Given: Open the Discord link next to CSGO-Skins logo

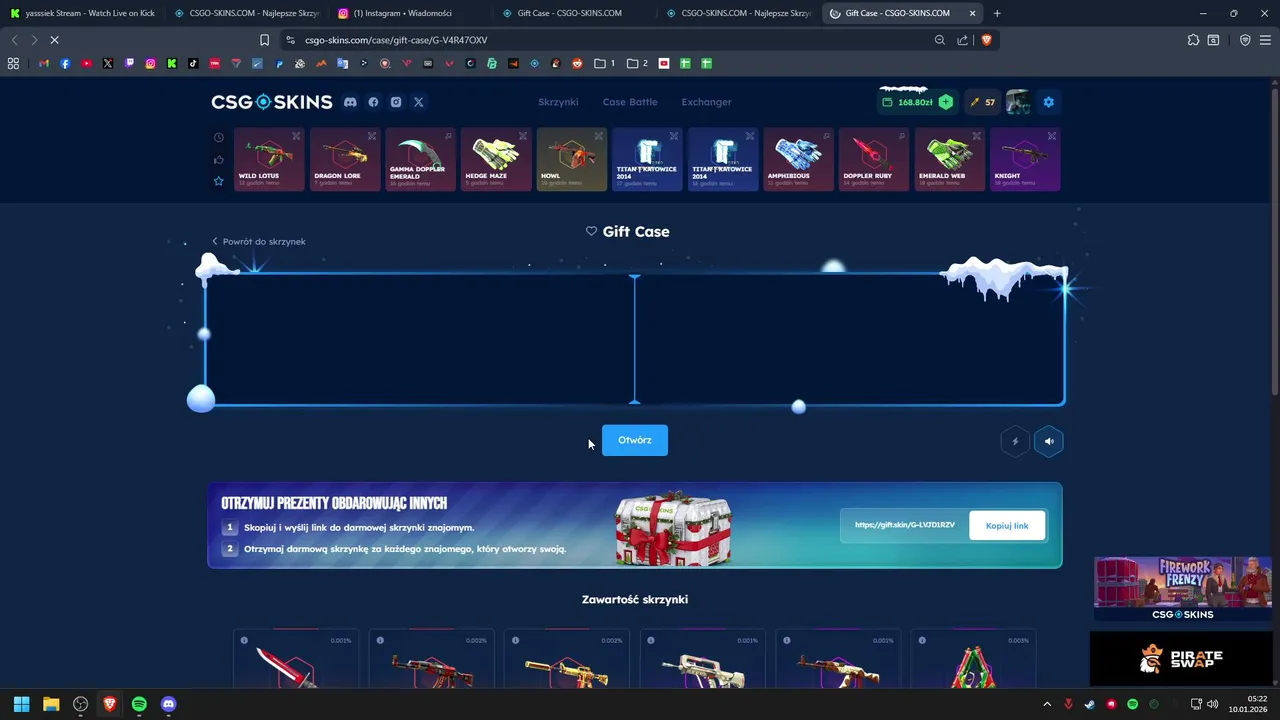Looking at the screenshot, I should [350, 102].
